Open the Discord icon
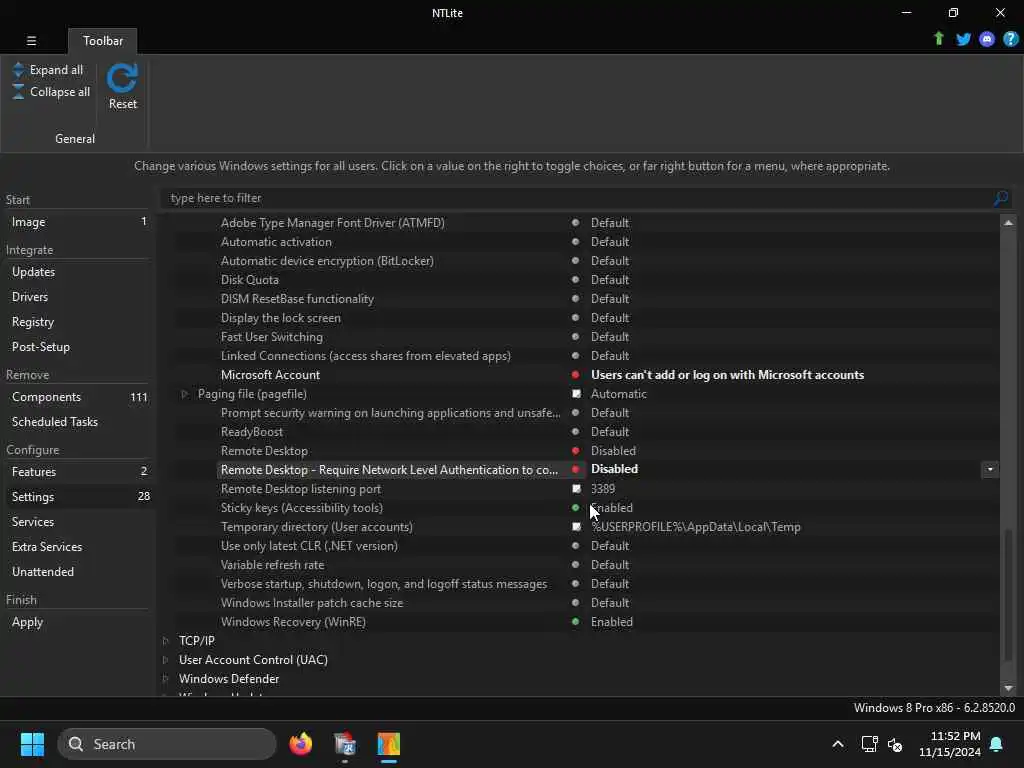Screen dimensions: 1024x768 pyautogui.click(x=987, y=39)
